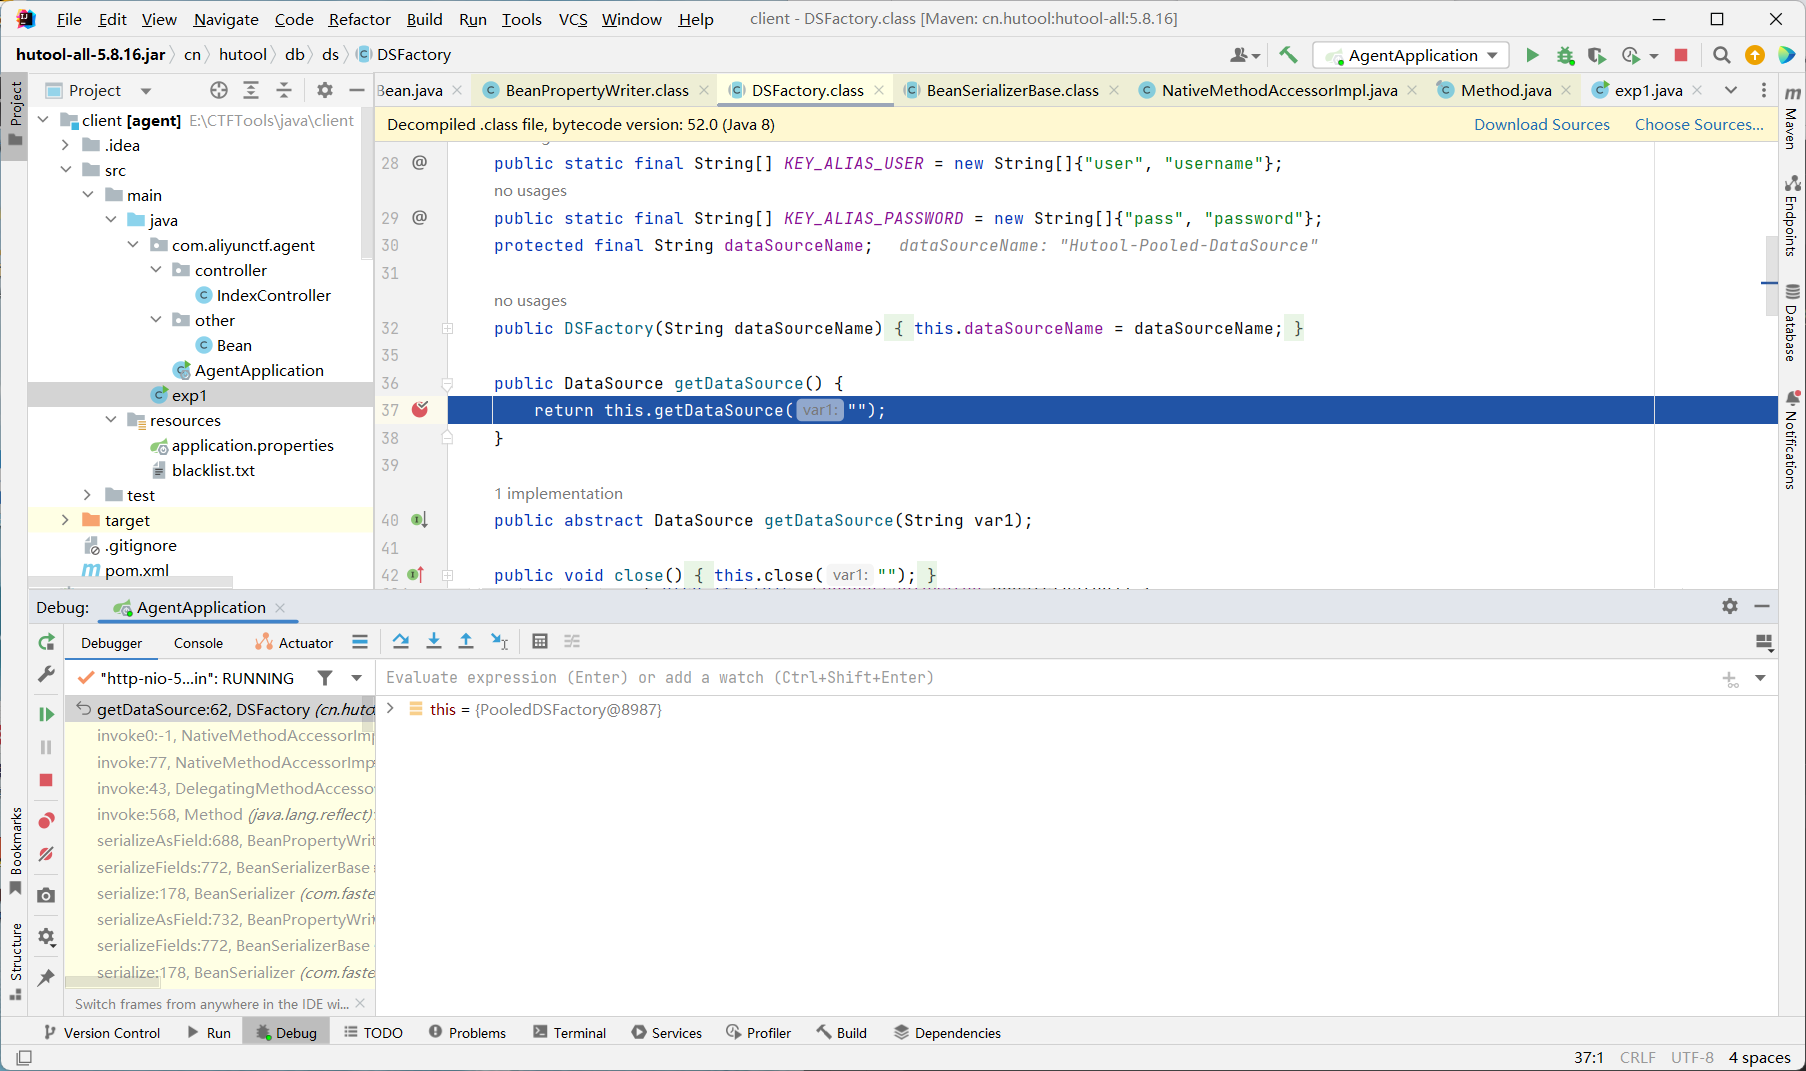Switch to BeanPropertyWriter.class tab

597,90
